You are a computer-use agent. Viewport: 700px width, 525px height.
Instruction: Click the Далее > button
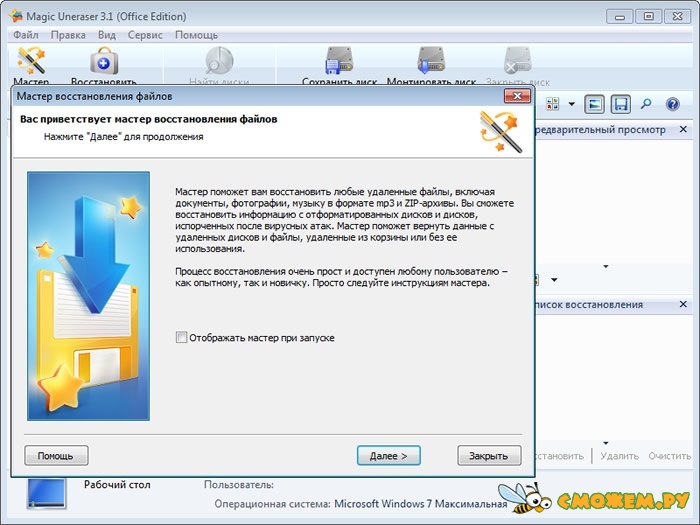click(388, 455)
